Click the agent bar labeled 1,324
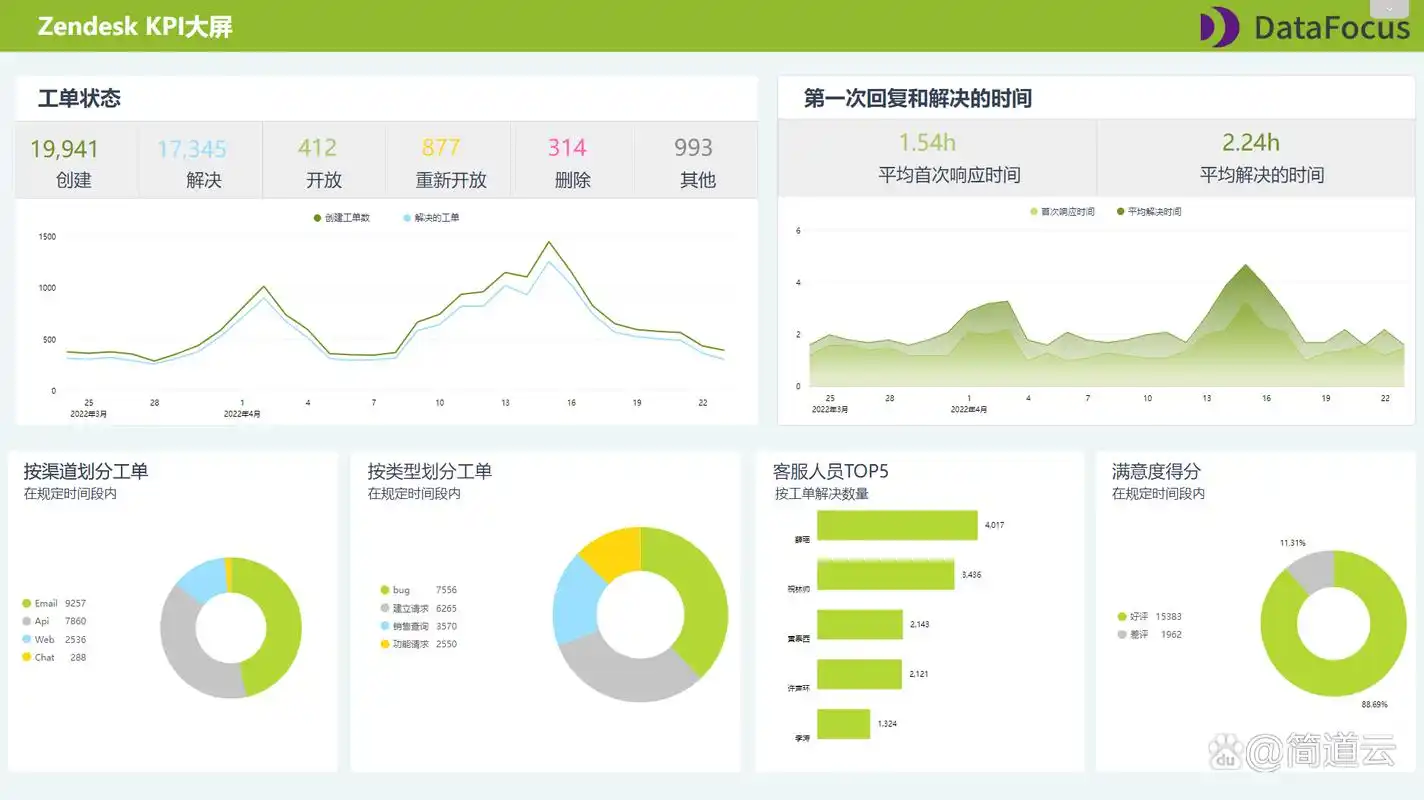The height and width of the screenshot is (800, 1424). click(x=843, y=724)
